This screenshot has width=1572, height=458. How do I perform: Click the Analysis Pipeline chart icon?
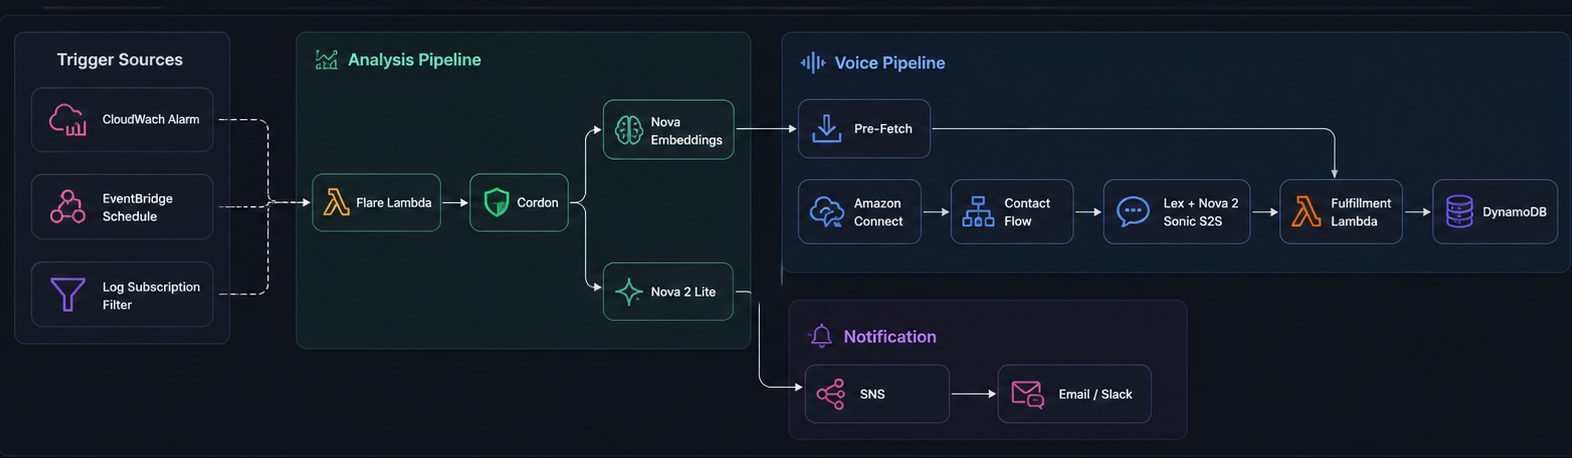[x=326, y=60]
